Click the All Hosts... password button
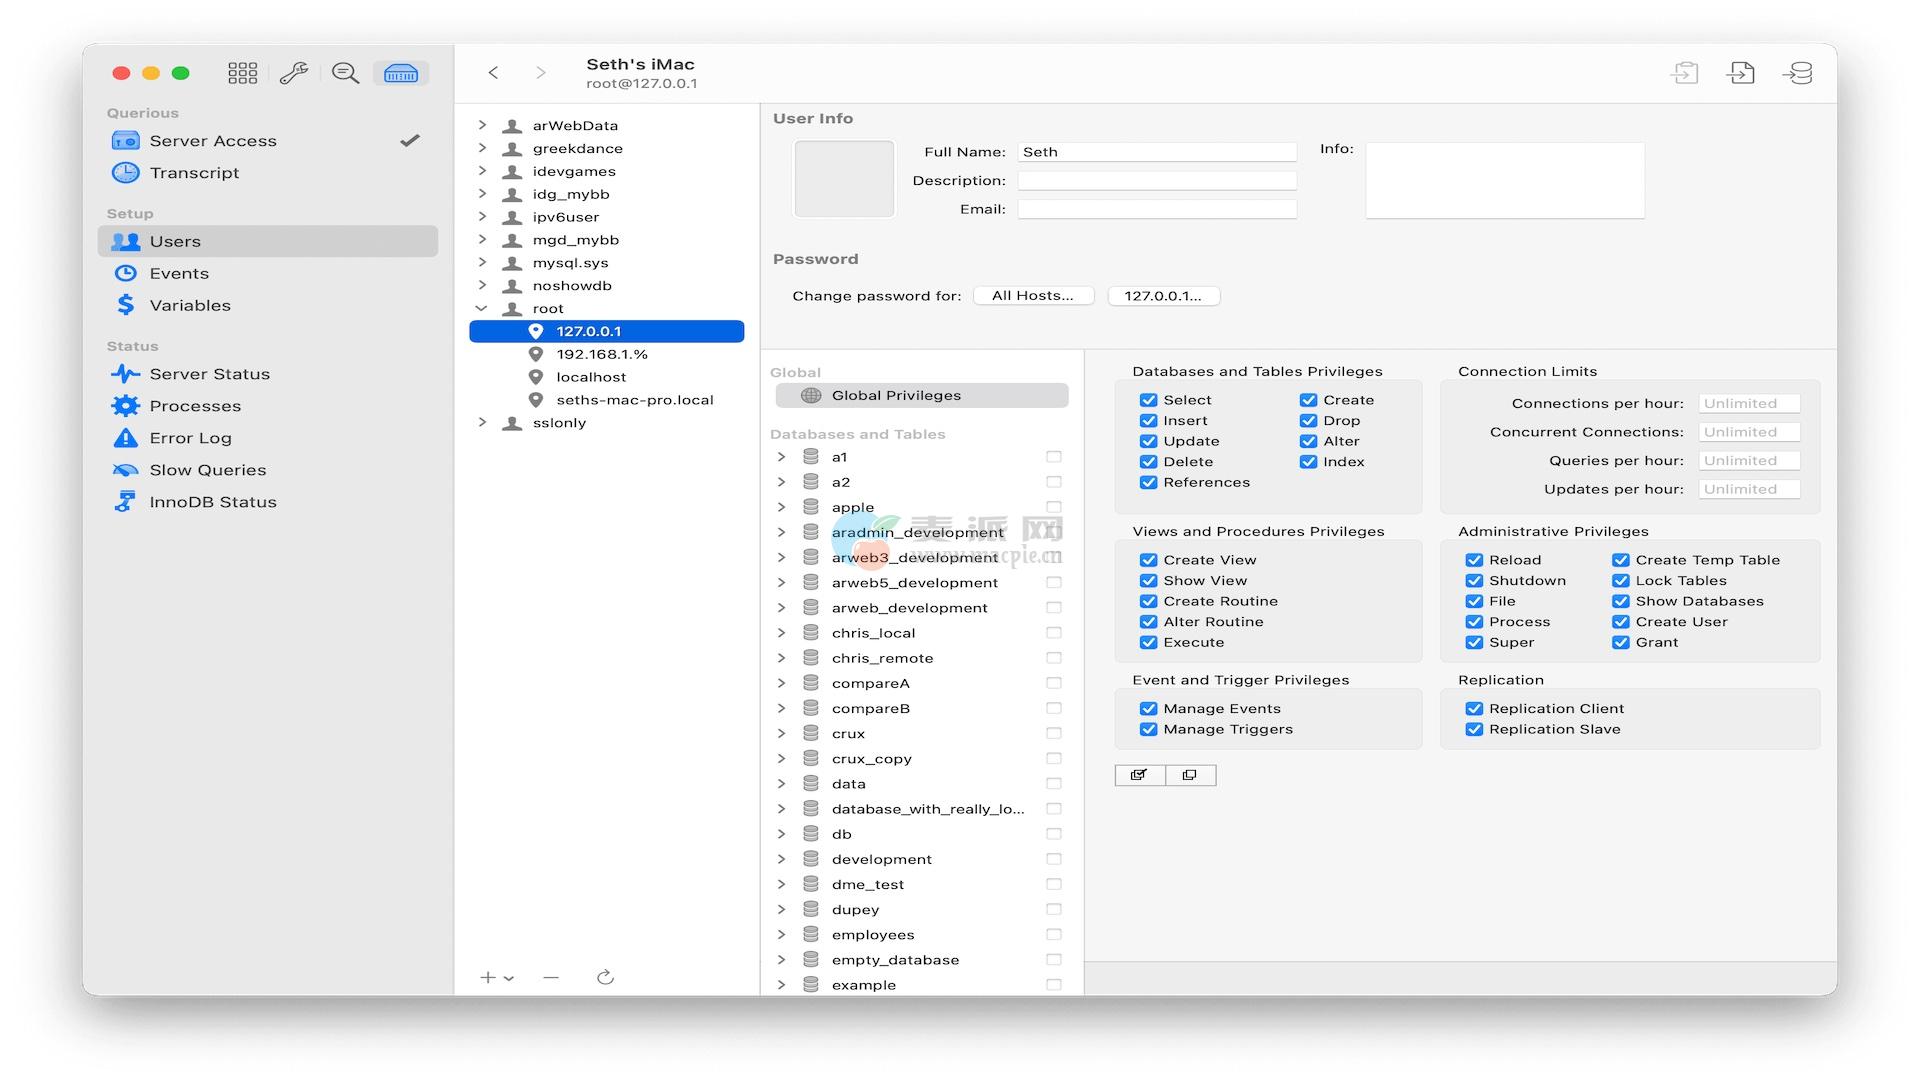Screen dimensions: 1920x1080 pyautogui.click(x=1033, y=296)
